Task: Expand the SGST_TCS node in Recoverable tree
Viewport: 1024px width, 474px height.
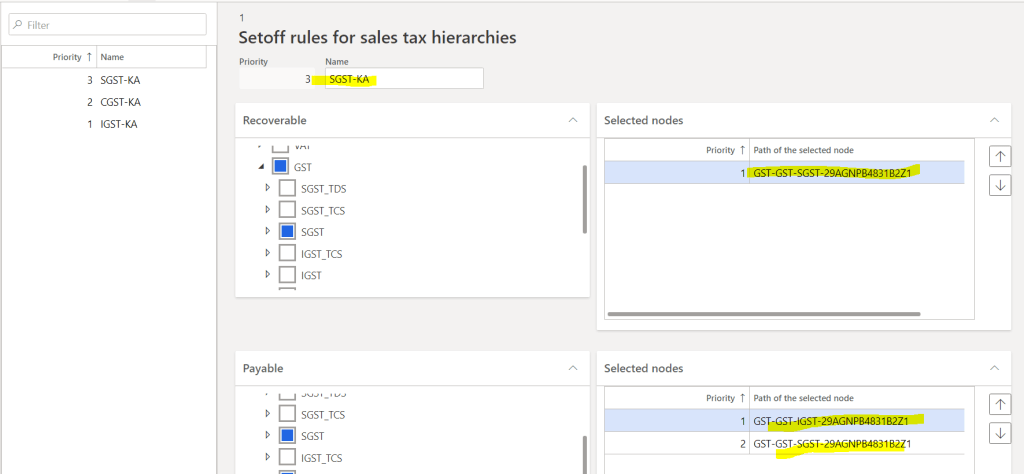Action: (267, 210)
